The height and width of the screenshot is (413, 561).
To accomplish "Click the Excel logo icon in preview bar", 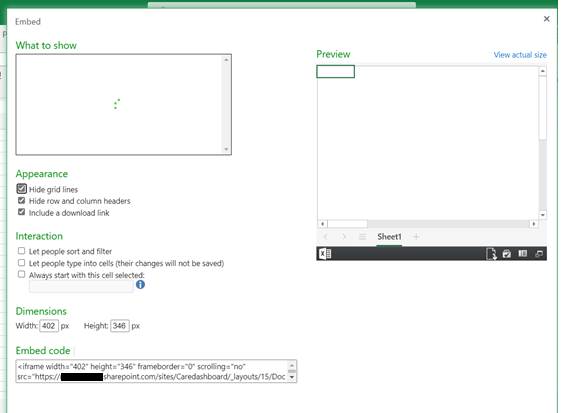I will [x=325, y=254].
